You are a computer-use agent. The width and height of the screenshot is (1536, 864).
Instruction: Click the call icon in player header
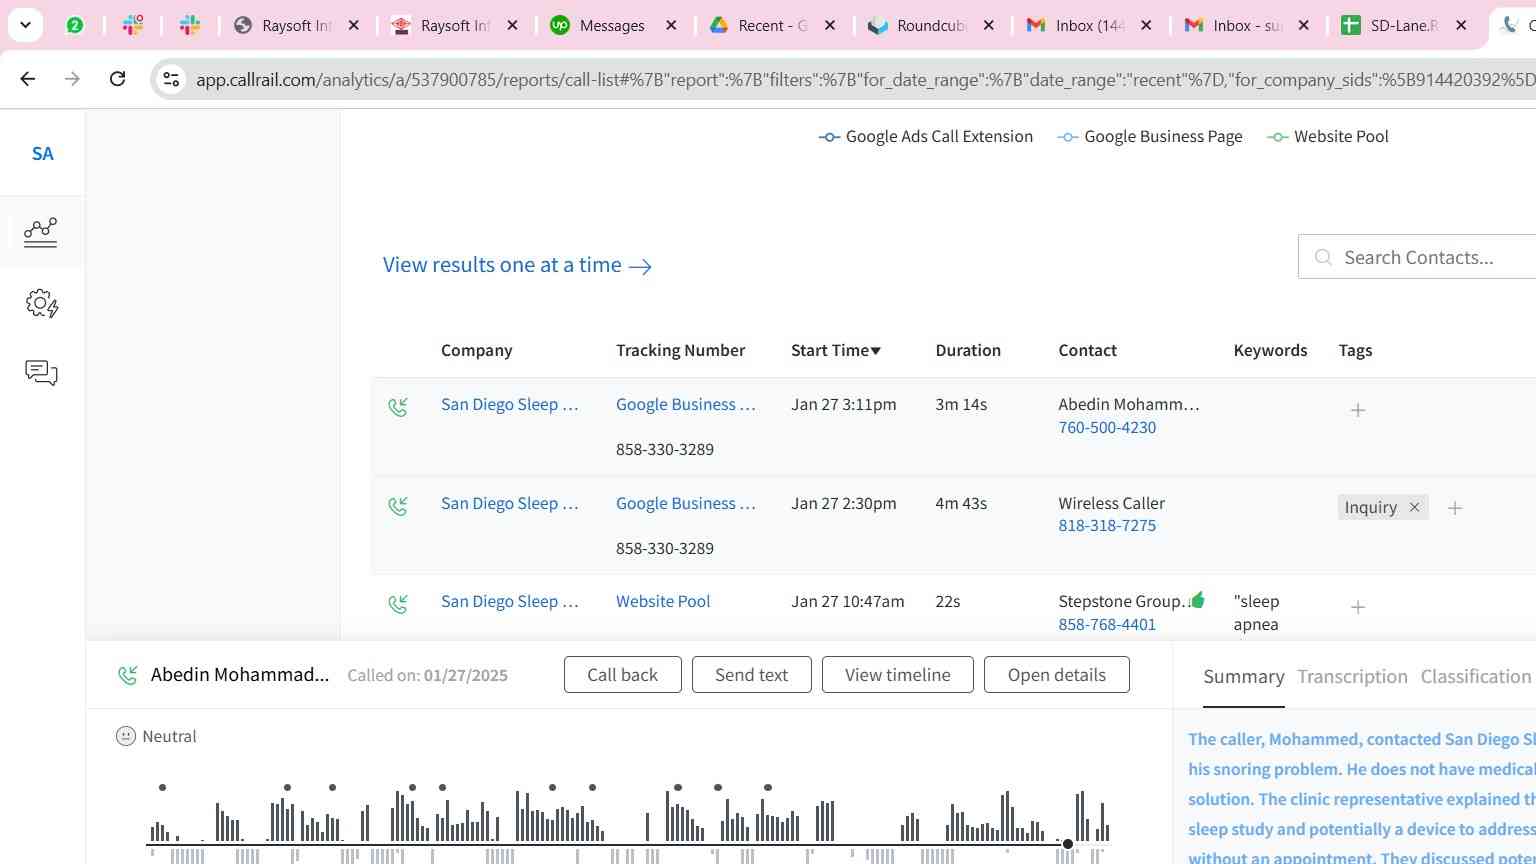point(128,676)
